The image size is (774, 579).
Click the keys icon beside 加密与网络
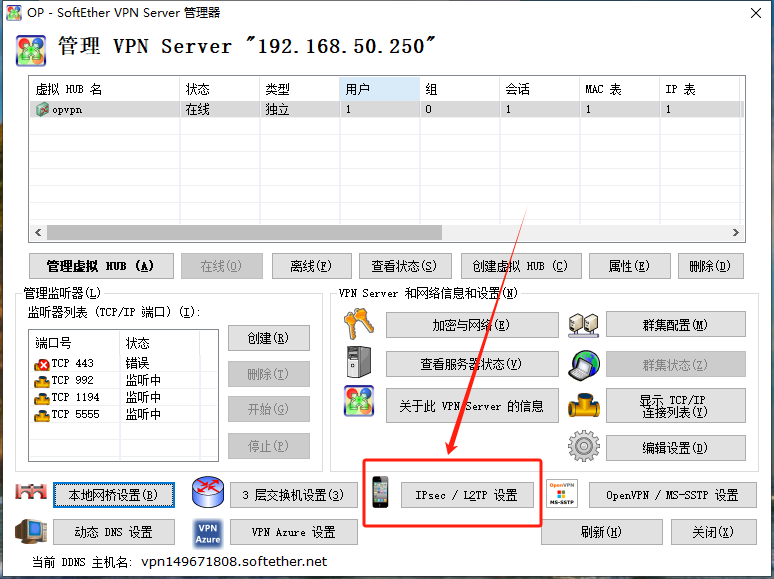point(358,325)
